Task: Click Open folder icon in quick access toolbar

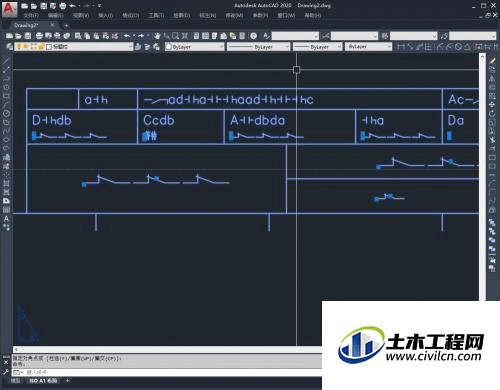Action: coord(34,6)
